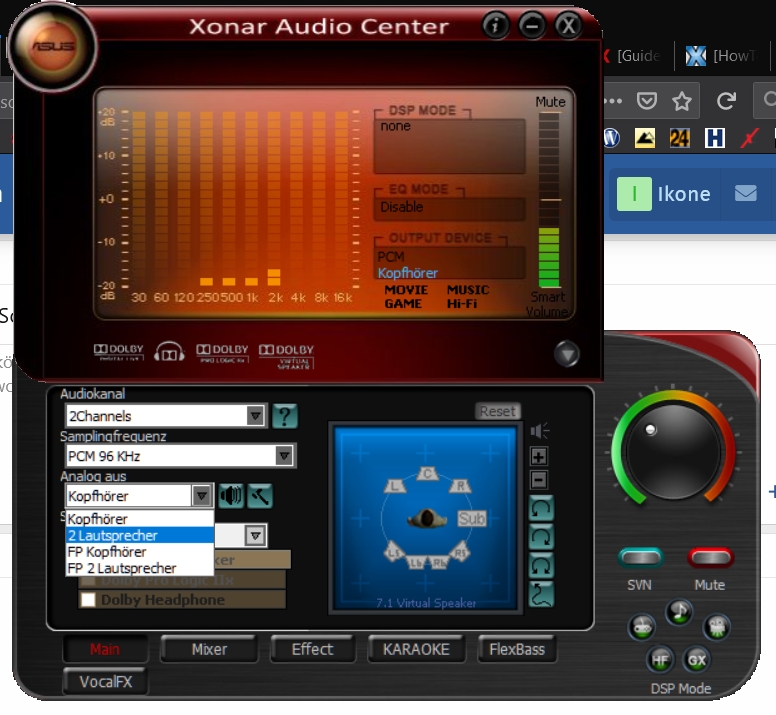Screen dimensions: 776x715
Task: Choose Kopfhörer from the open list
Action: 140,519
